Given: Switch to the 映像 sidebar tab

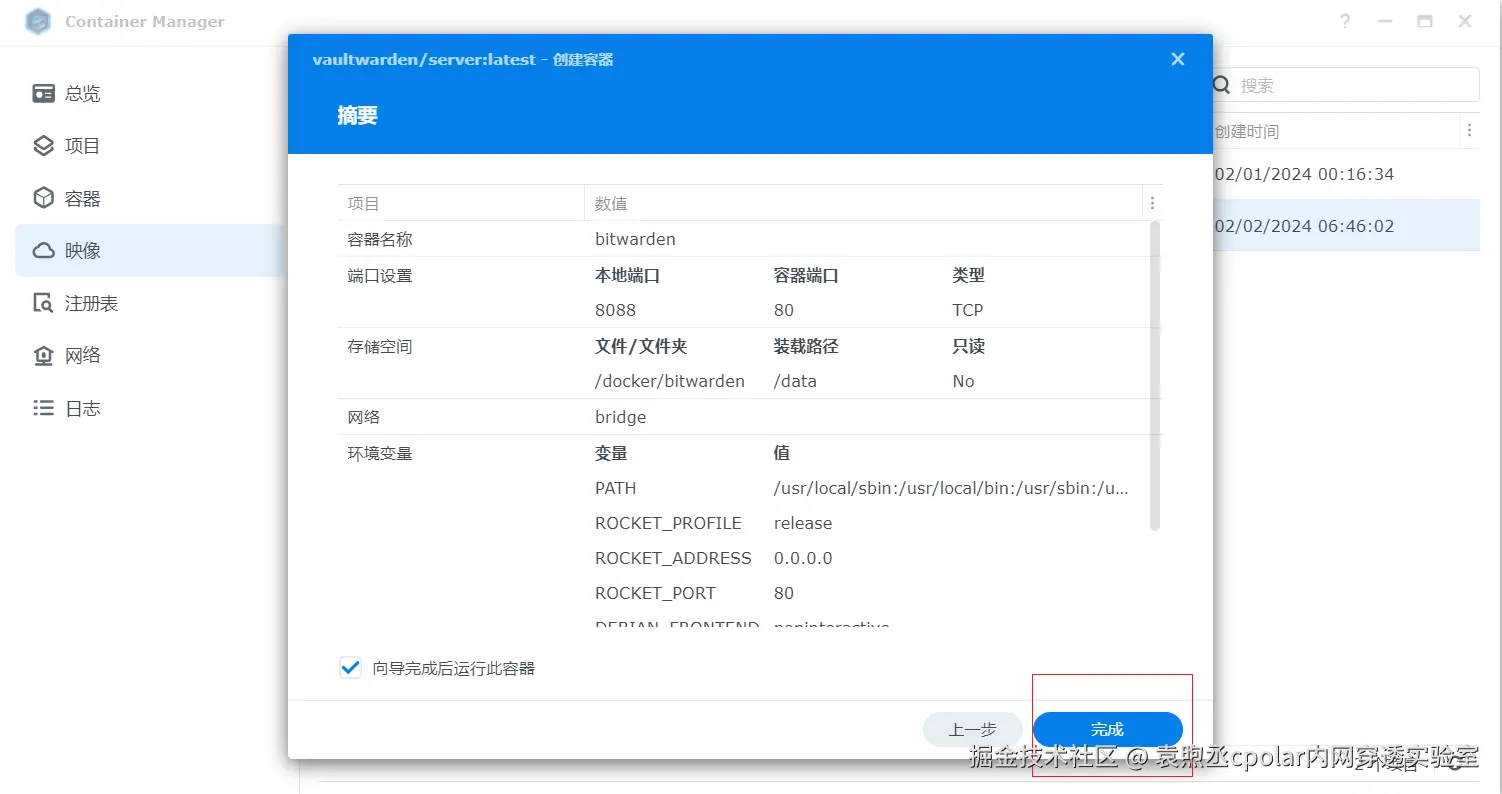Looking at the screenshot, I should click(x=150, y=251).
